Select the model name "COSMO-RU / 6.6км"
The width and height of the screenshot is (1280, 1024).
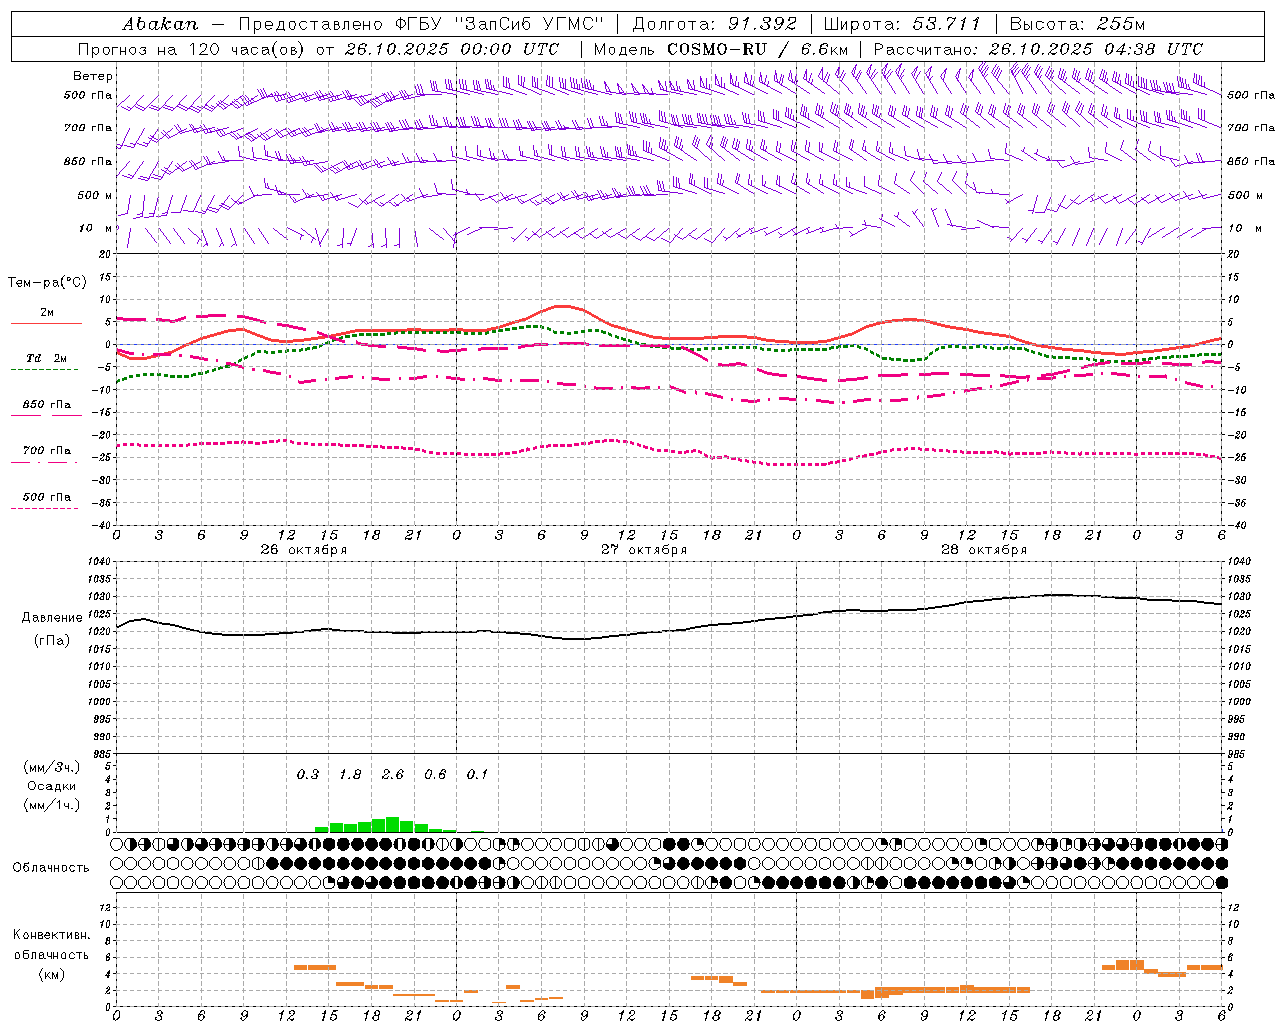[x=758, y=49]
